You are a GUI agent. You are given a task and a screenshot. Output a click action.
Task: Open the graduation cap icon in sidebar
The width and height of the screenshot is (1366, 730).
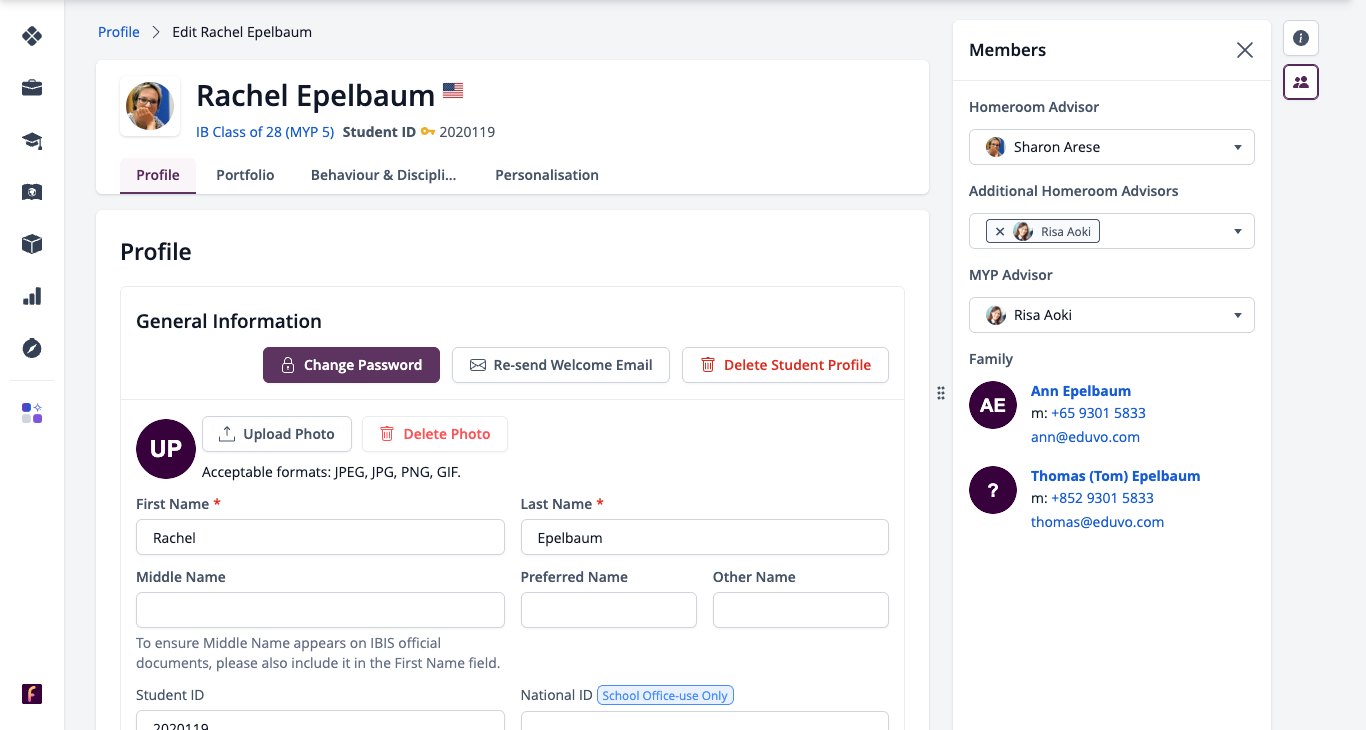[32, 140]
